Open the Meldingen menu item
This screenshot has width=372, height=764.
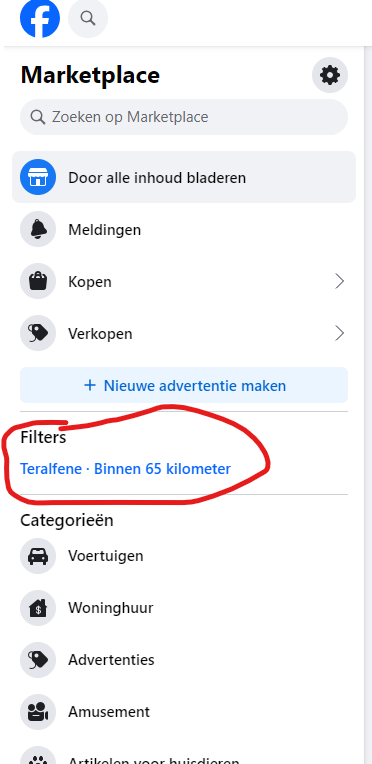tap(184, 229)
